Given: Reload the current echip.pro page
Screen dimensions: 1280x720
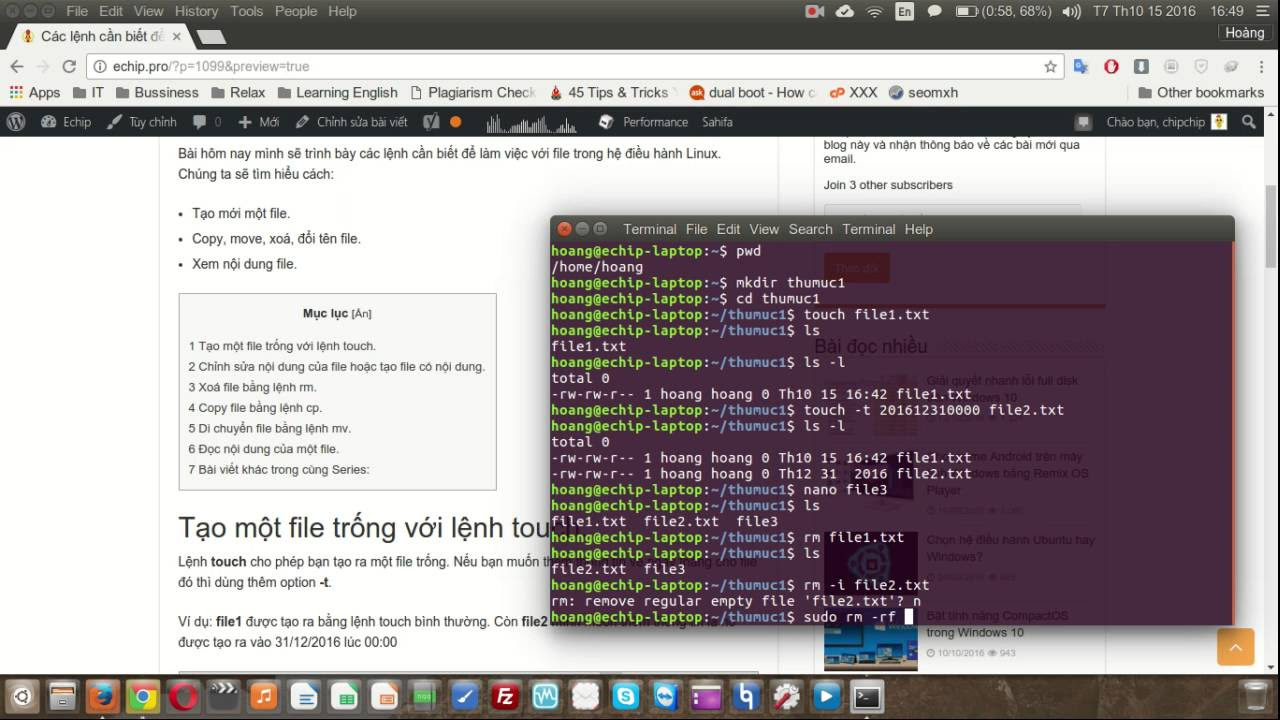Looking at the screenshot, I should pos(69,66).
